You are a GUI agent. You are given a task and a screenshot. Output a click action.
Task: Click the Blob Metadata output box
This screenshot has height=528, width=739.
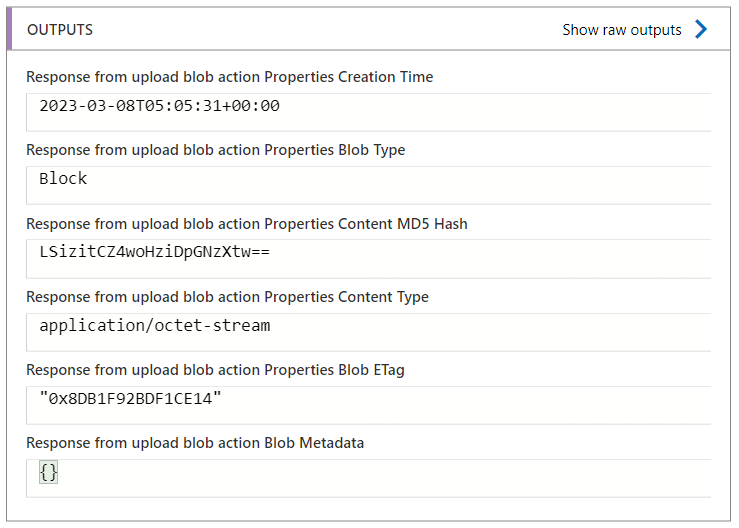pos(369,478)
